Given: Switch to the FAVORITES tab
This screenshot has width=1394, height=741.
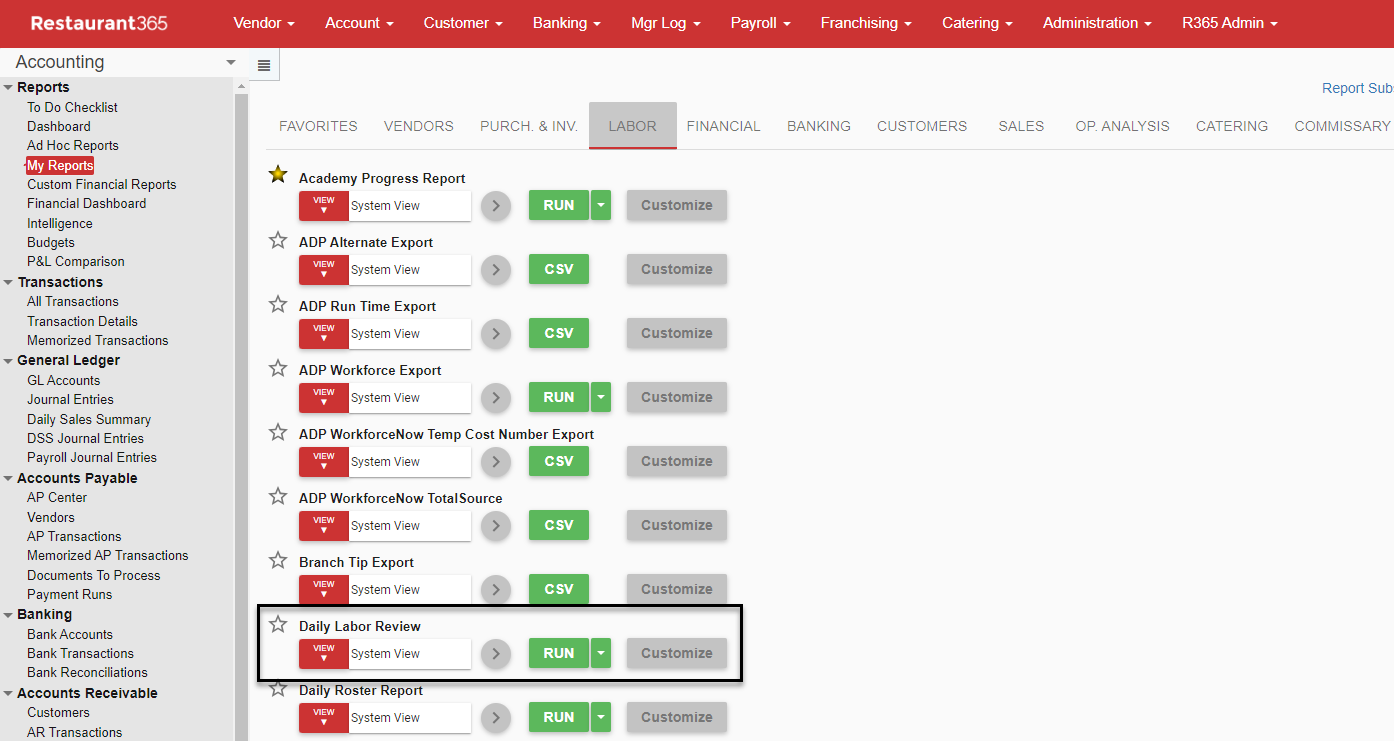Looking at the screenshot, I should [x=318, y=126].
